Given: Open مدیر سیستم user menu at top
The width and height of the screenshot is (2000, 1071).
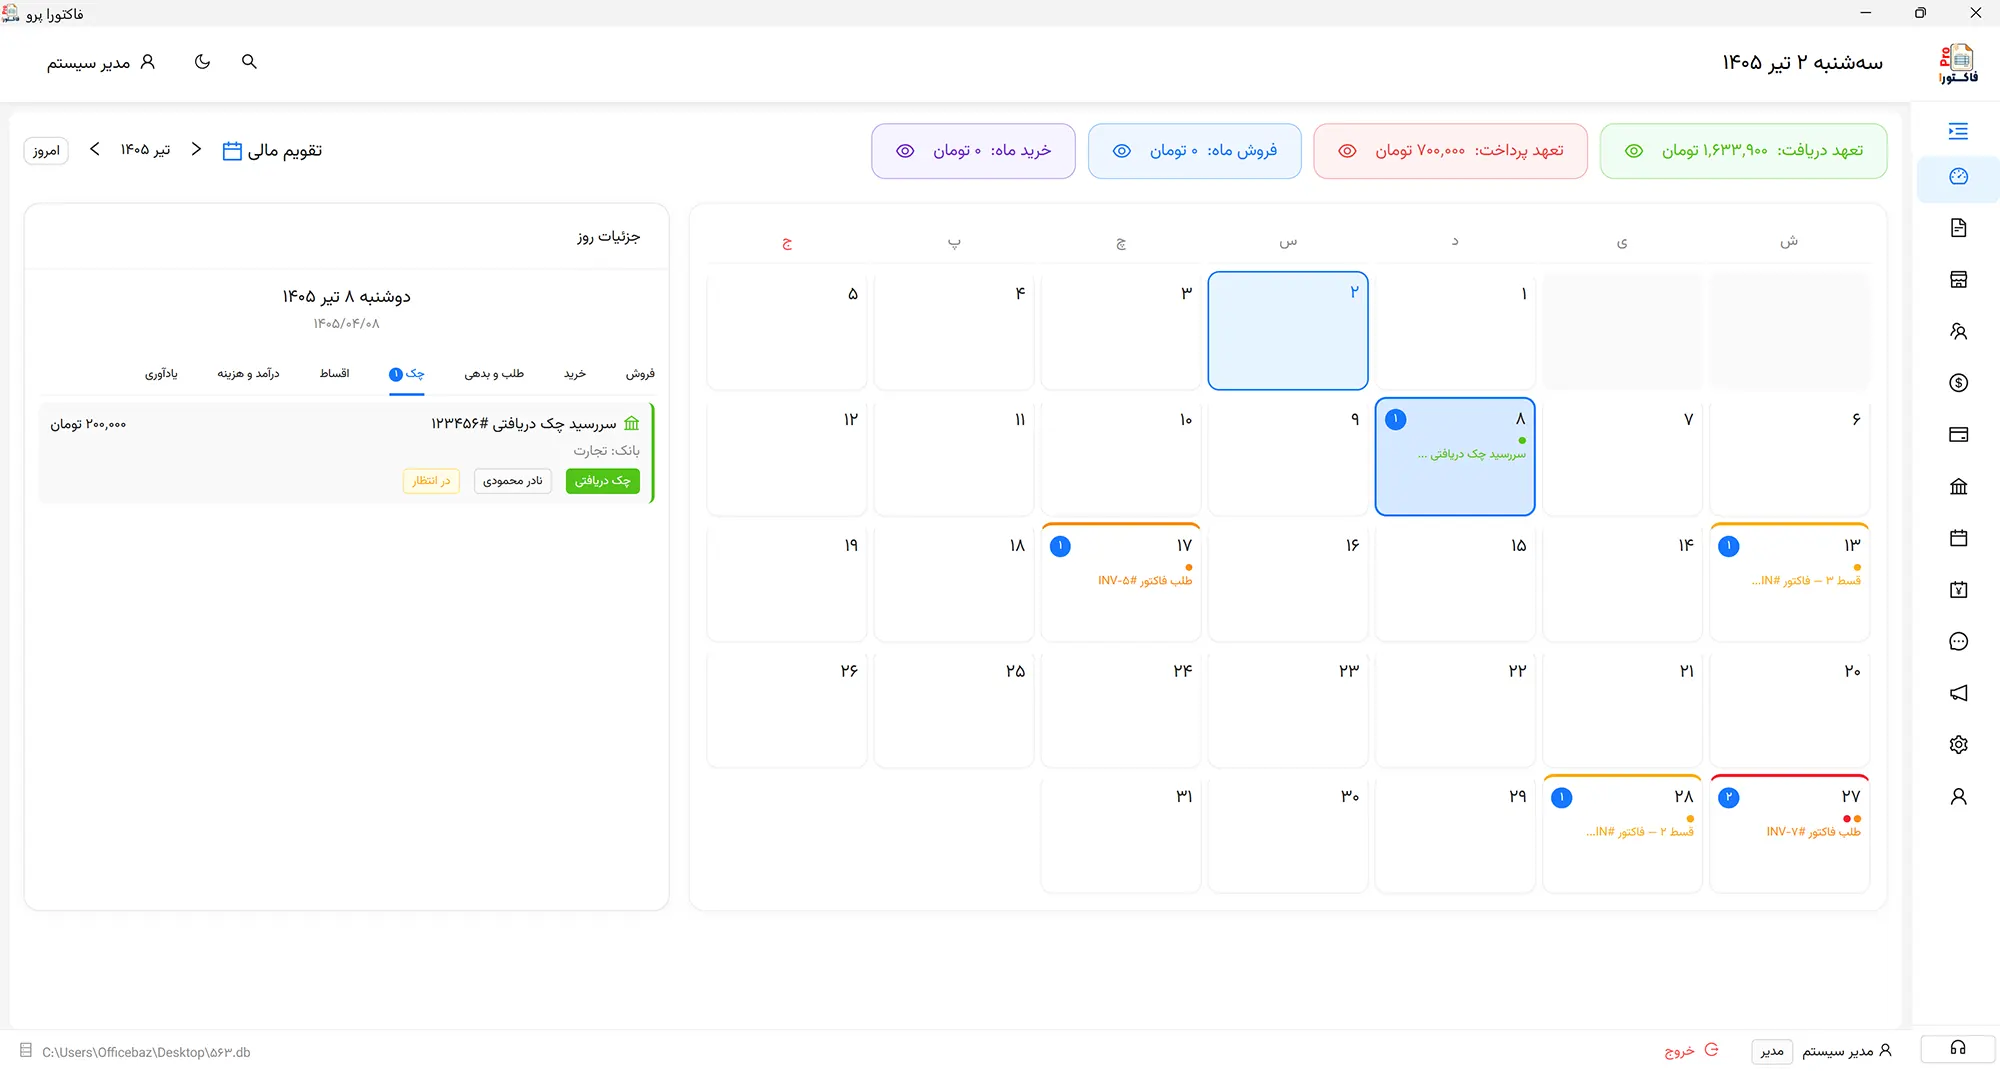Looking at the screenshot, I should (x=101, y=62).
